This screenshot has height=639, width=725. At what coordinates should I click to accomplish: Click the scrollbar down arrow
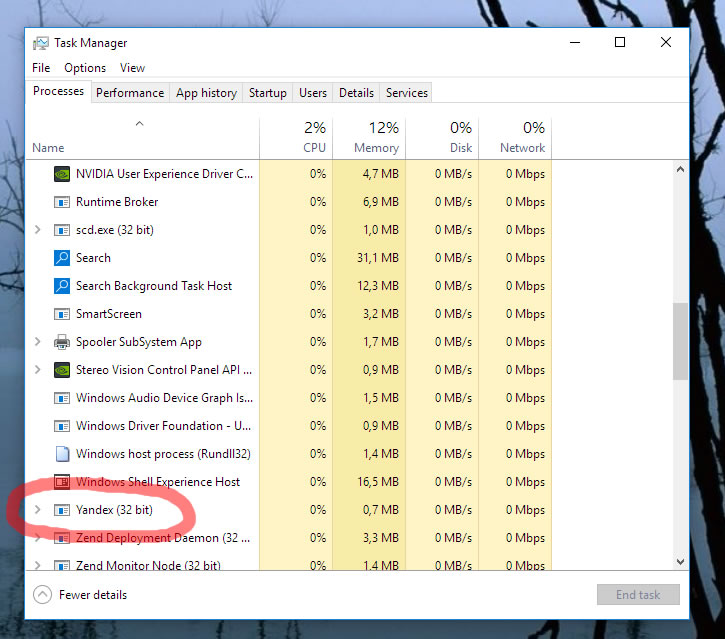680,561
